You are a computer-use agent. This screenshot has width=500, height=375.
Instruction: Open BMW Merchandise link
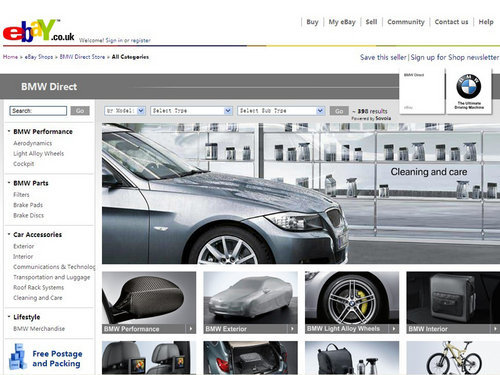point(39,329)
